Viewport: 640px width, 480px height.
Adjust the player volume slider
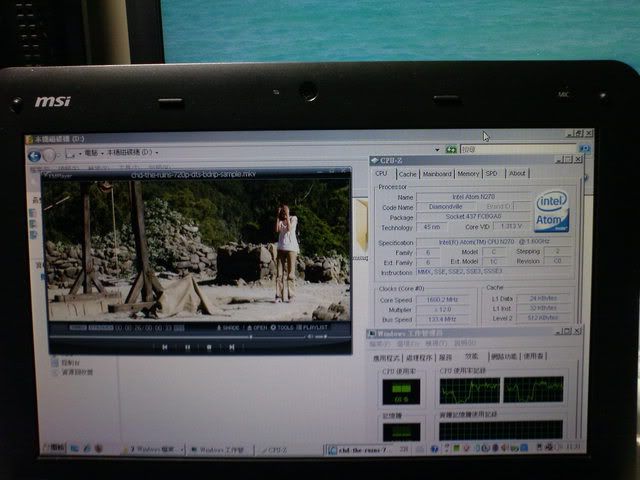click(x=318, y=337)
